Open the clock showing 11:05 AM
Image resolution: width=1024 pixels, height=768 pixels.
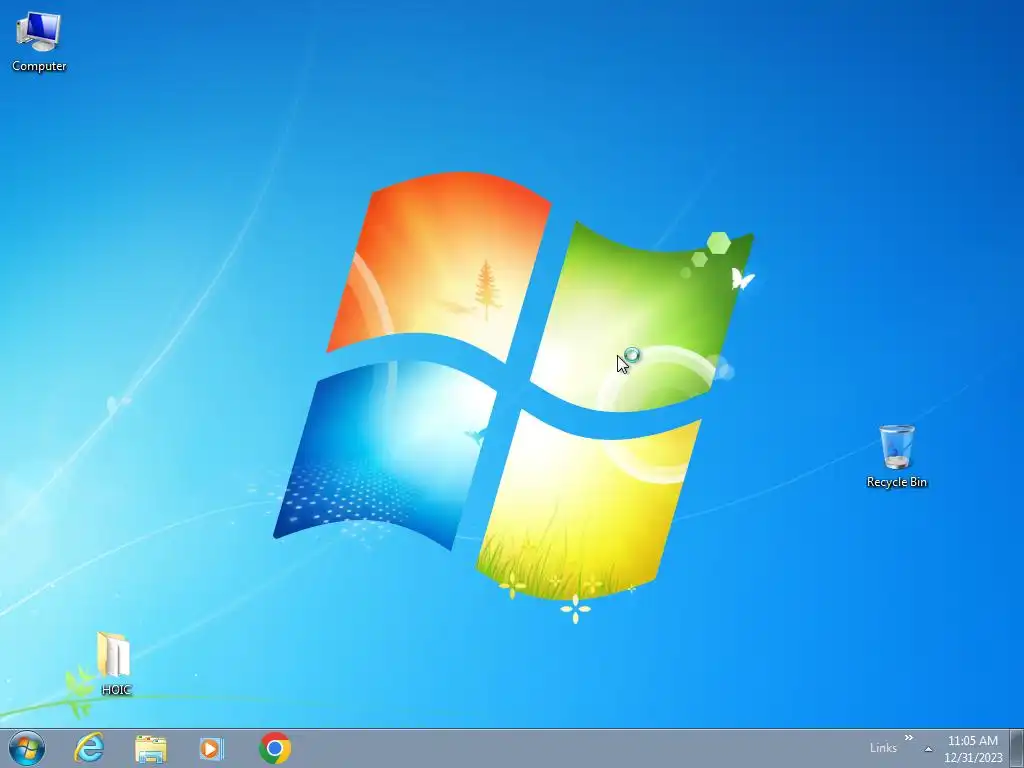973,749
